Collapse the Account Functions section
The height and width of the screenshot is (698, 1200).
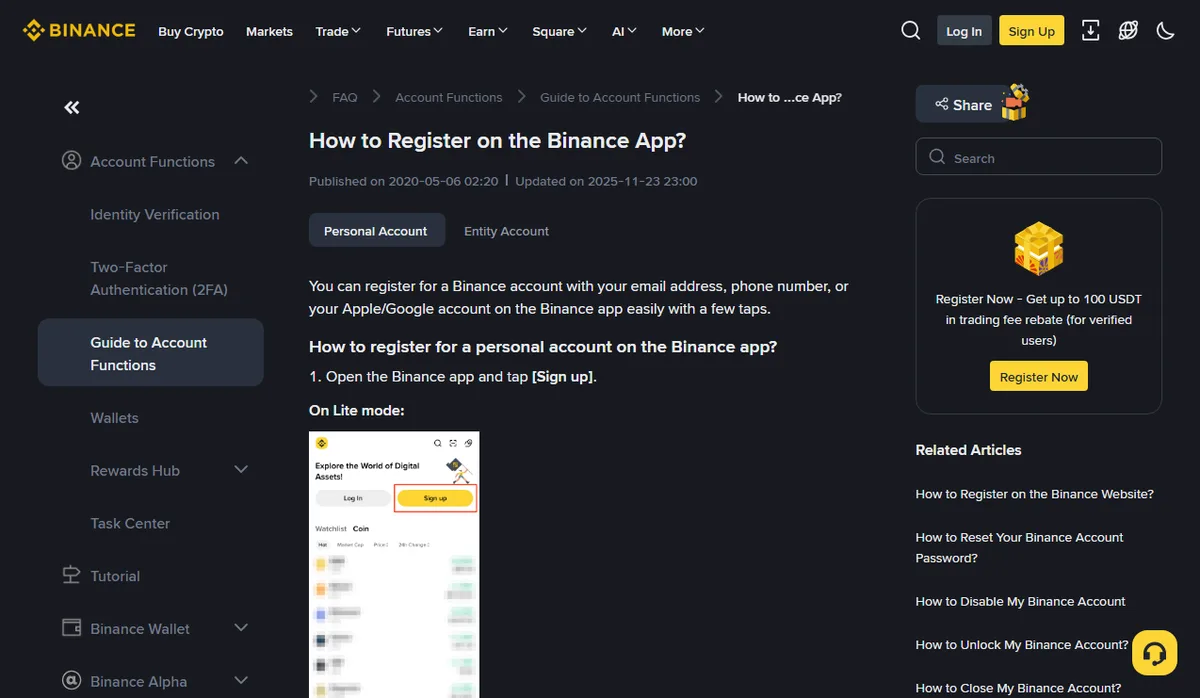coord(241,161)
